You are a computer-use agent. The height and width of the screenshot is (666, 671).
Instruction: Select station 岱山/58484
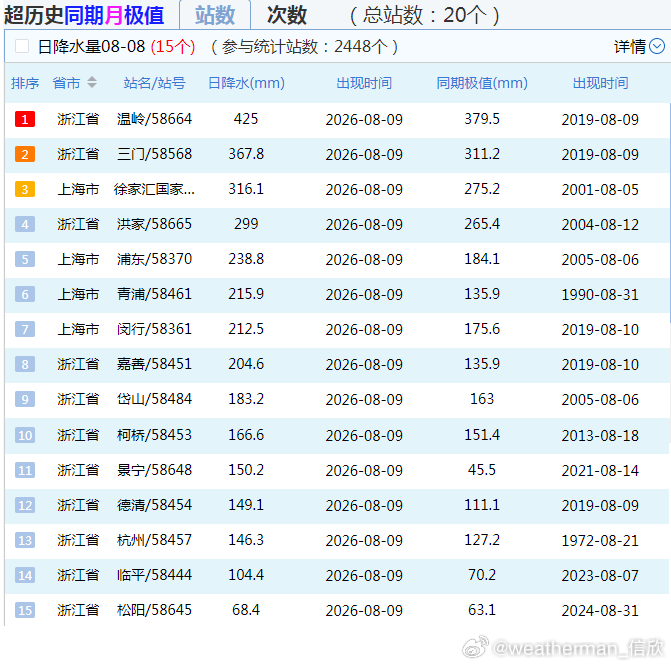[154, 399]
